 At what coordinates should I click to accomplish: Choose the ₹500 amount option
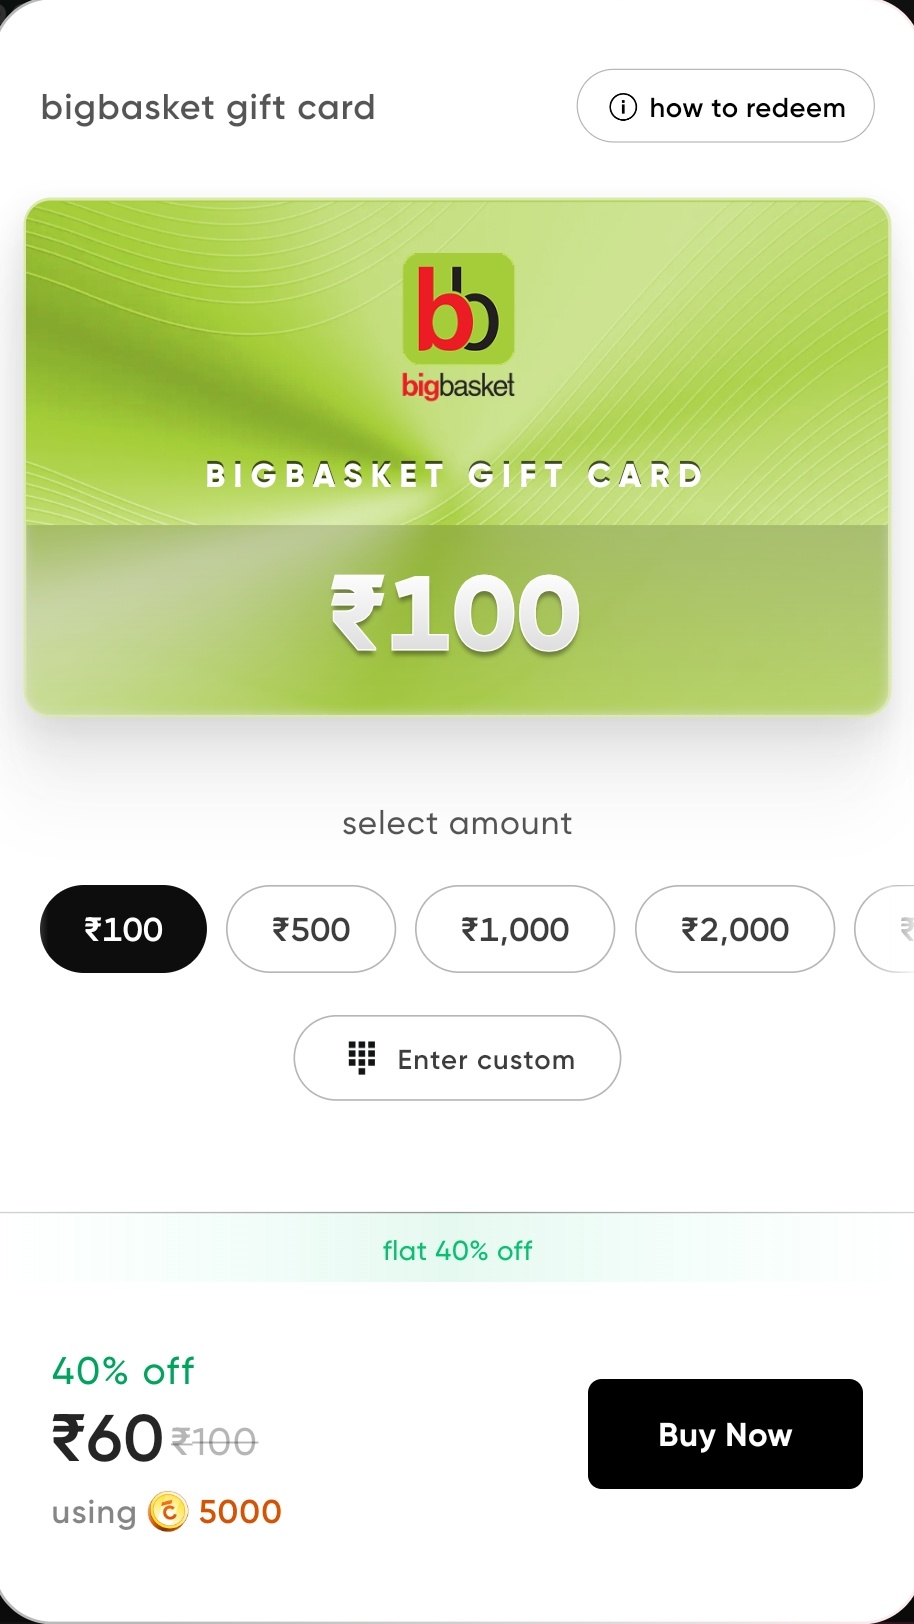(311, 929)
